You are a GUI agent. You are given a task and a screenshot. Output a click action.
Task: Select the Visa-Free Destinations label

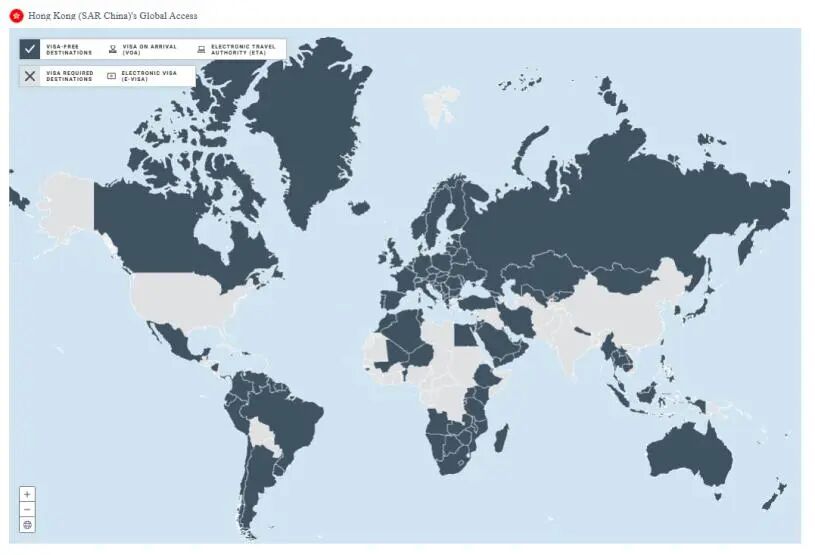click(x=69, y=49)
